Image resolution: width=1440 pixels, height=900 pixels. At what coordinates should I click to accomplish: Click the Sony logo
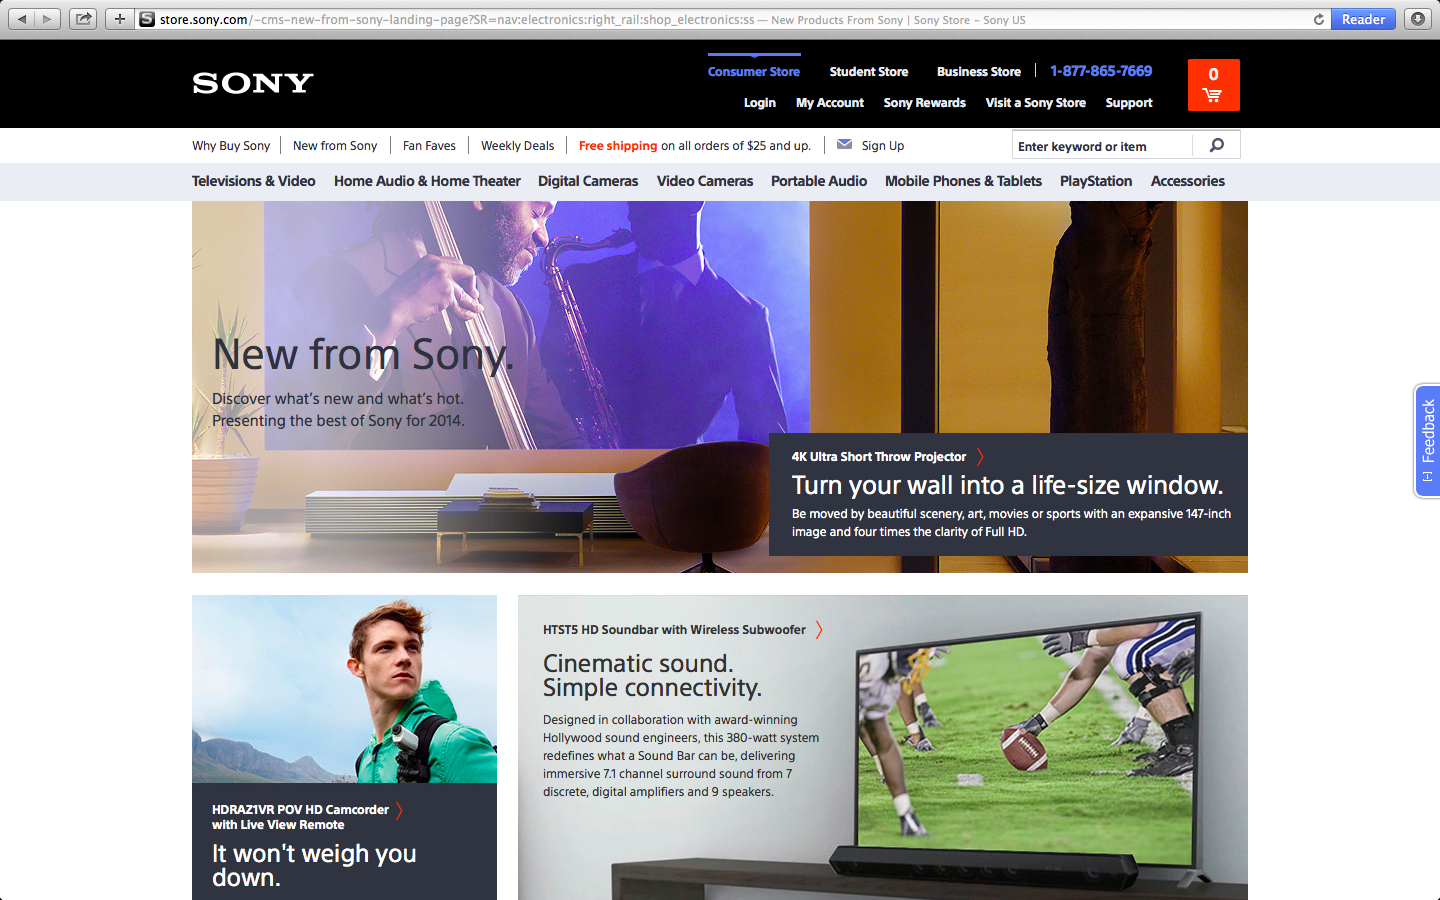tap(253, 83)
